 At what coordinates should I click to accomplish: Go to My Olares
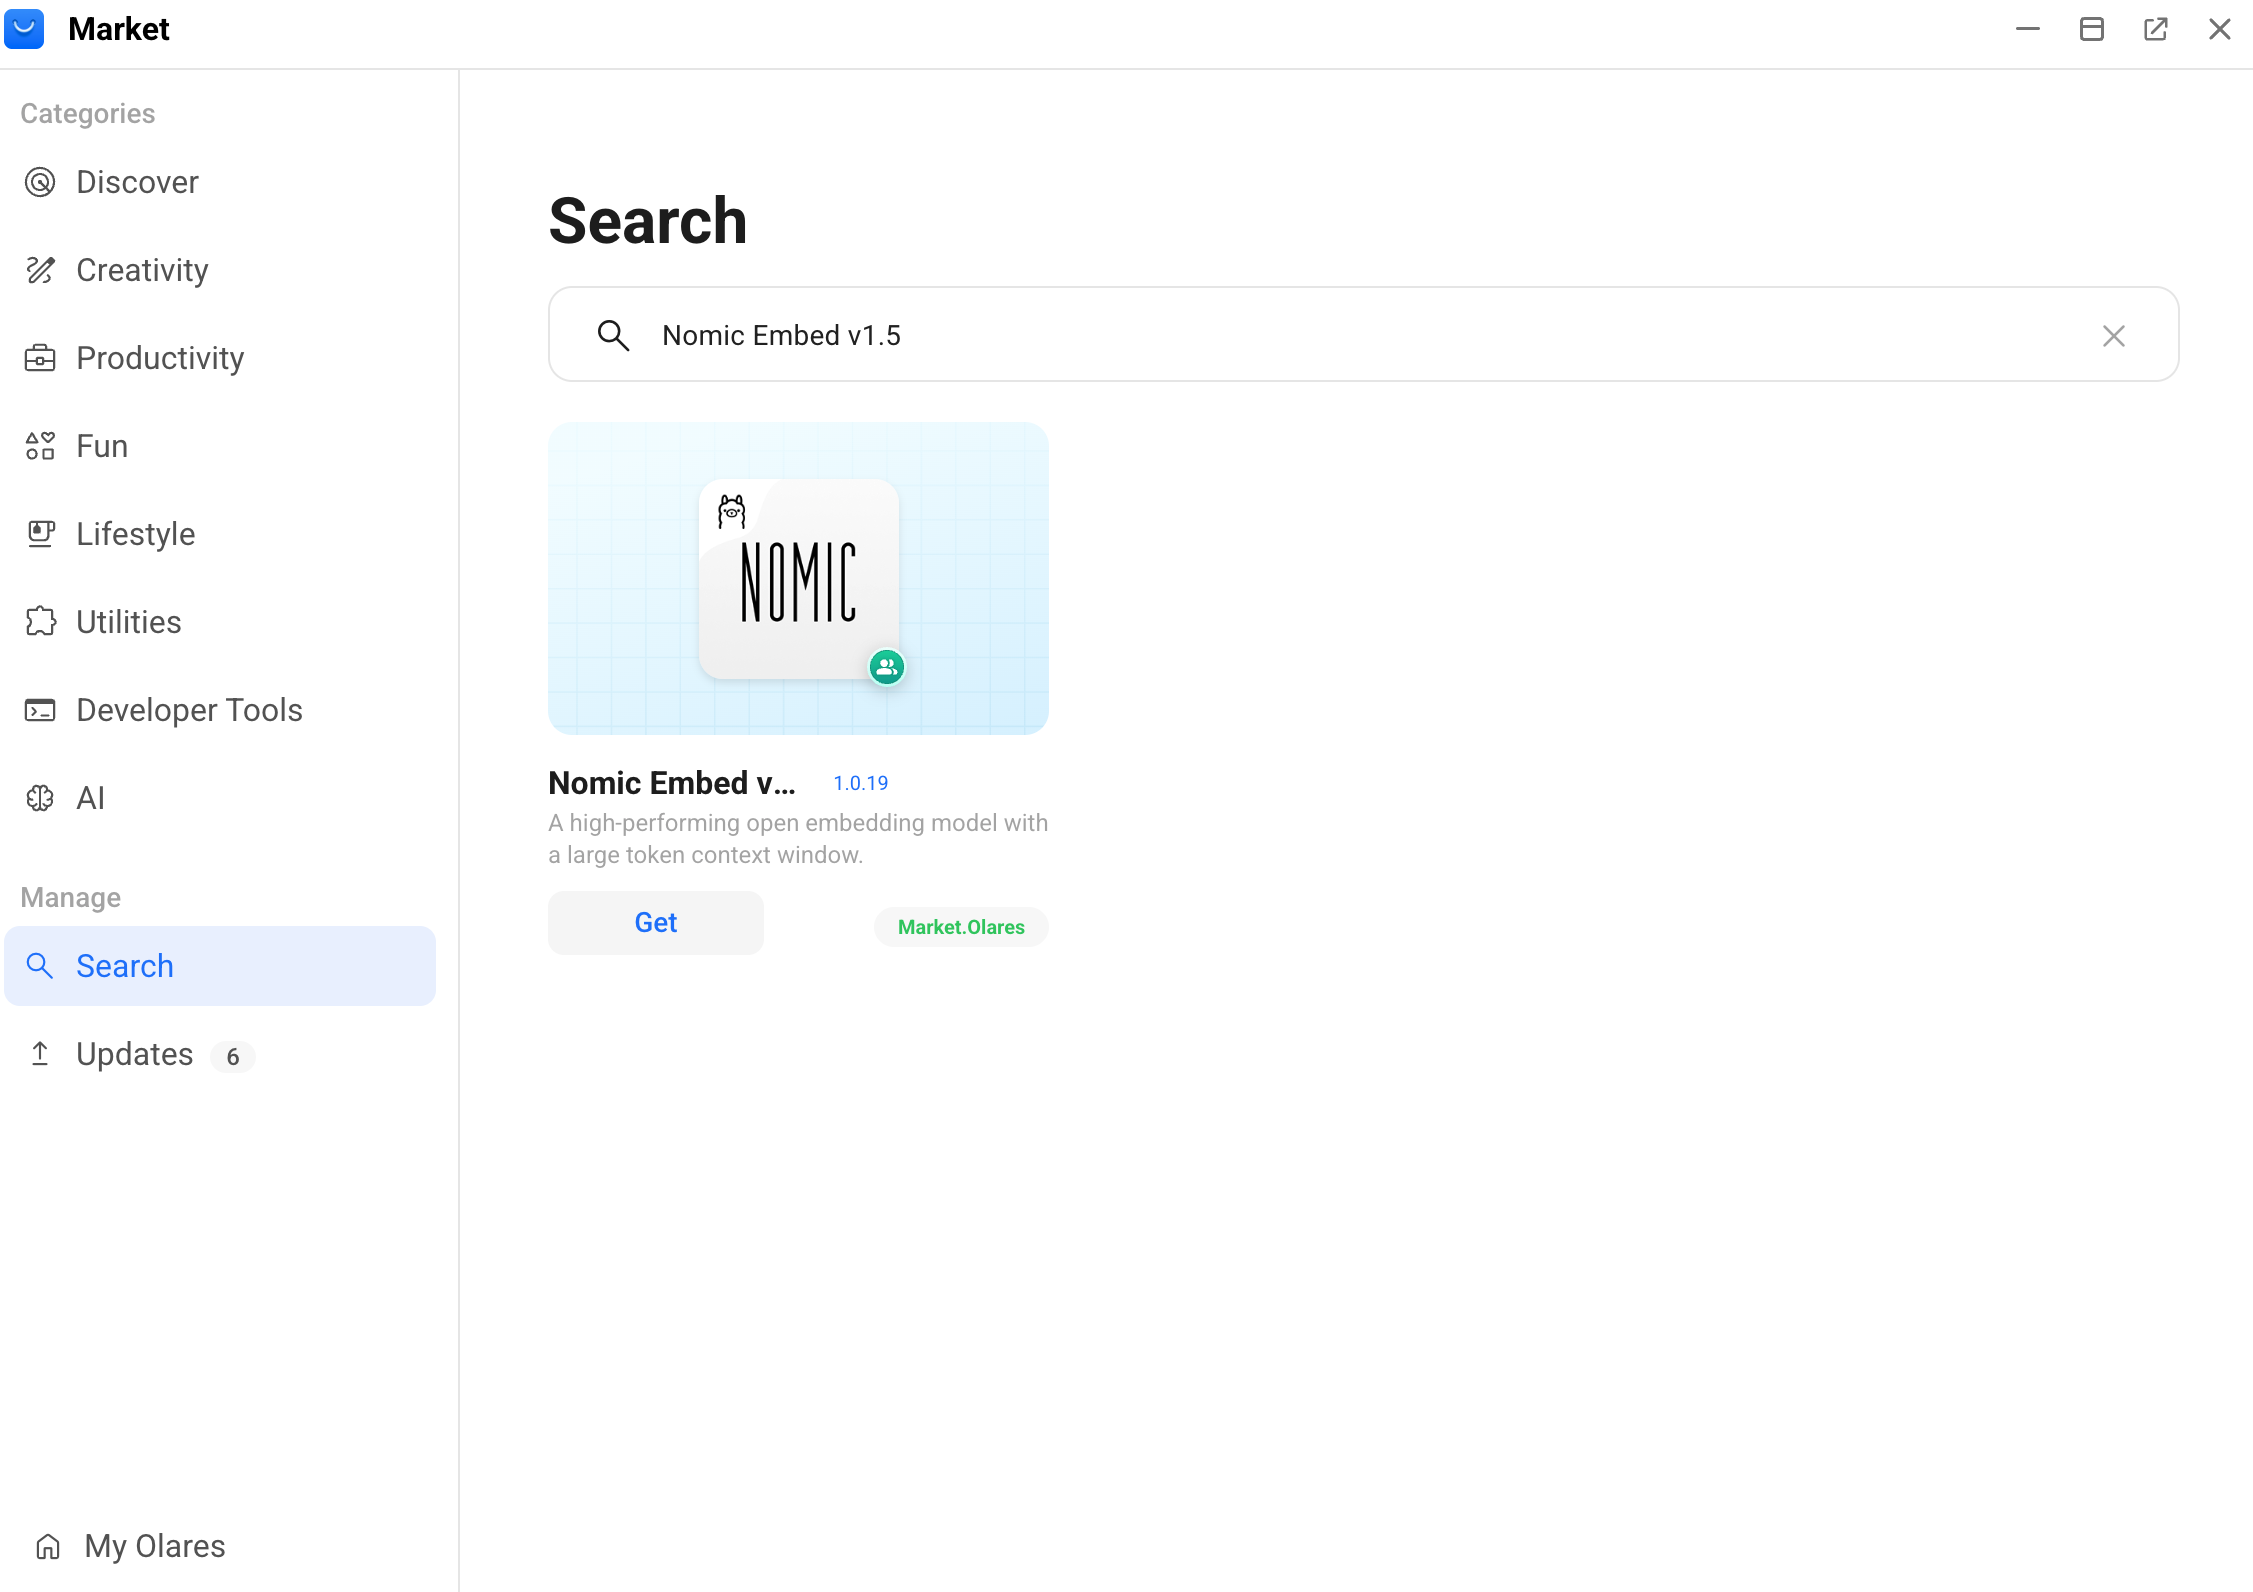coord(153,1546)
